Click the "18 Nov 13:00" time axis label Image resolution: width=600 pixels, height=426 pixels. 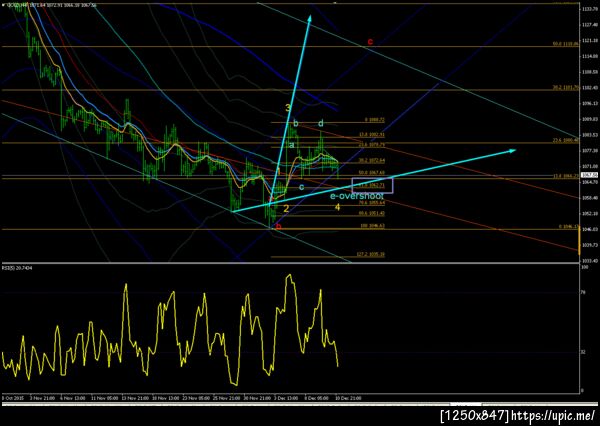pyautogui.click(x=165, y=398)
